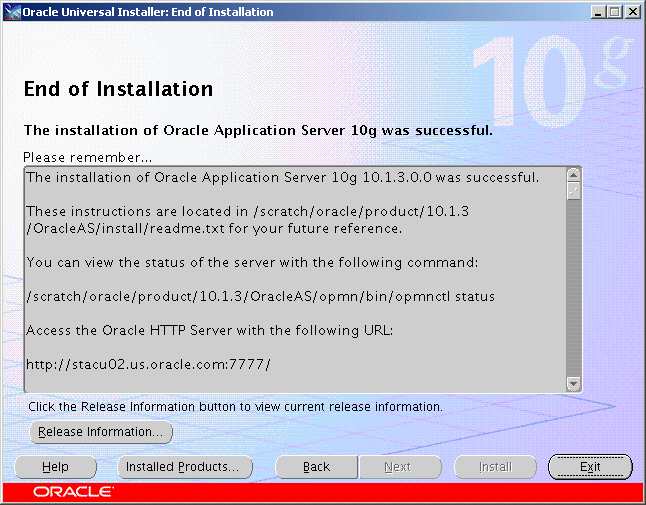The image size is (646, 505).
Task: Close the Oracle Universal Installer window
Action: pyautogui.click(x=632, y=12)
